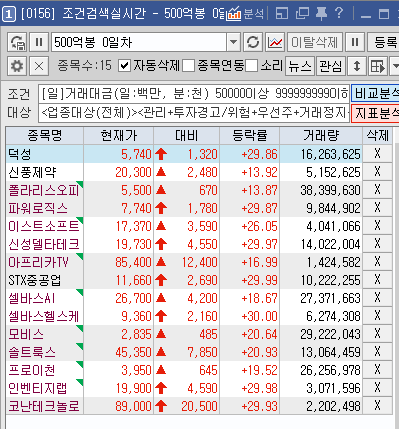This screenshot has width=399, height=429.
Task: Delete the 인벤티지랩 row with its X
Action: pyautogui.click(x=377, y=388)
